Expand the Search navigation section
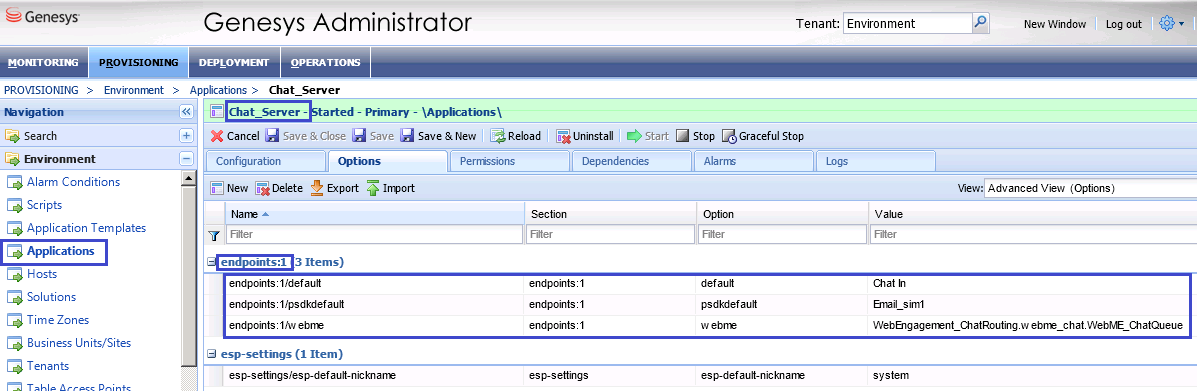Image resolution: width=1197 pixels, height=391 pixels. (x=186, y=136)
